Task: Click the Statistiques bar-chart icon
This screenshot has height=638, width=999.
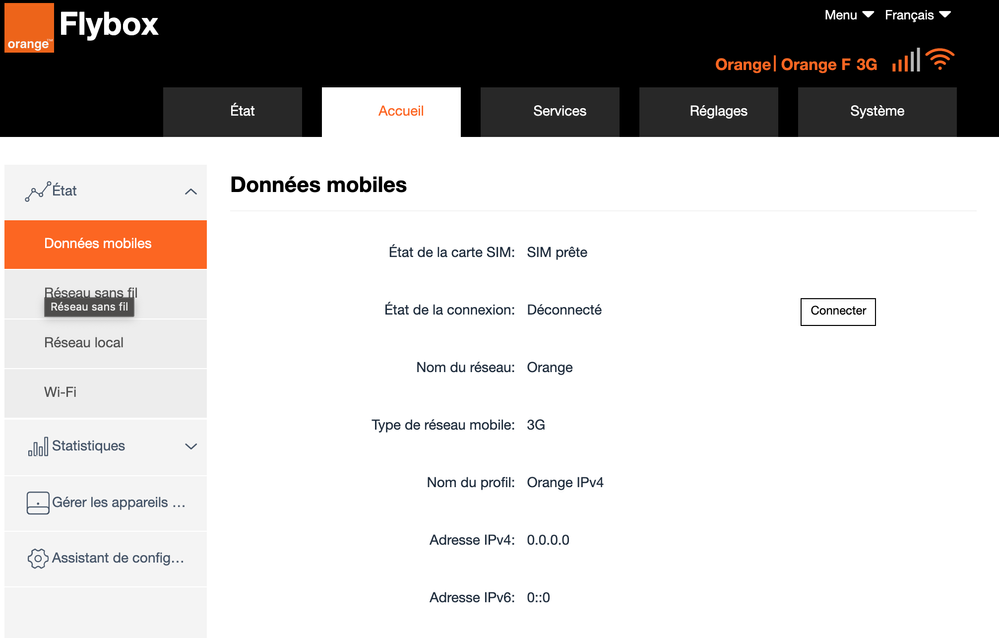Action: tap(38, 447)
